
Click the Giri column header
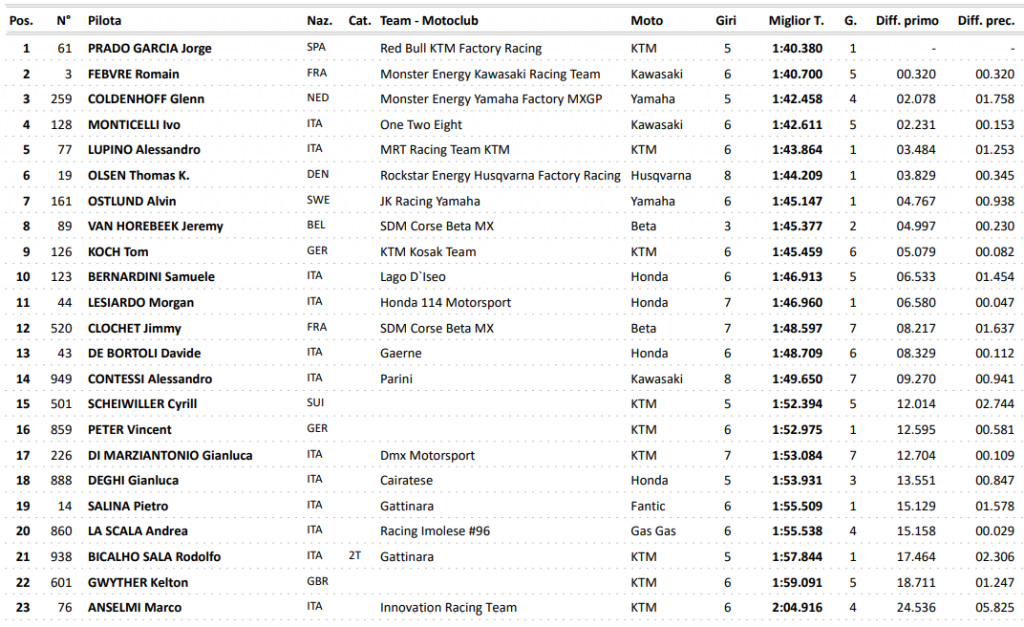(x=727, y=20)
